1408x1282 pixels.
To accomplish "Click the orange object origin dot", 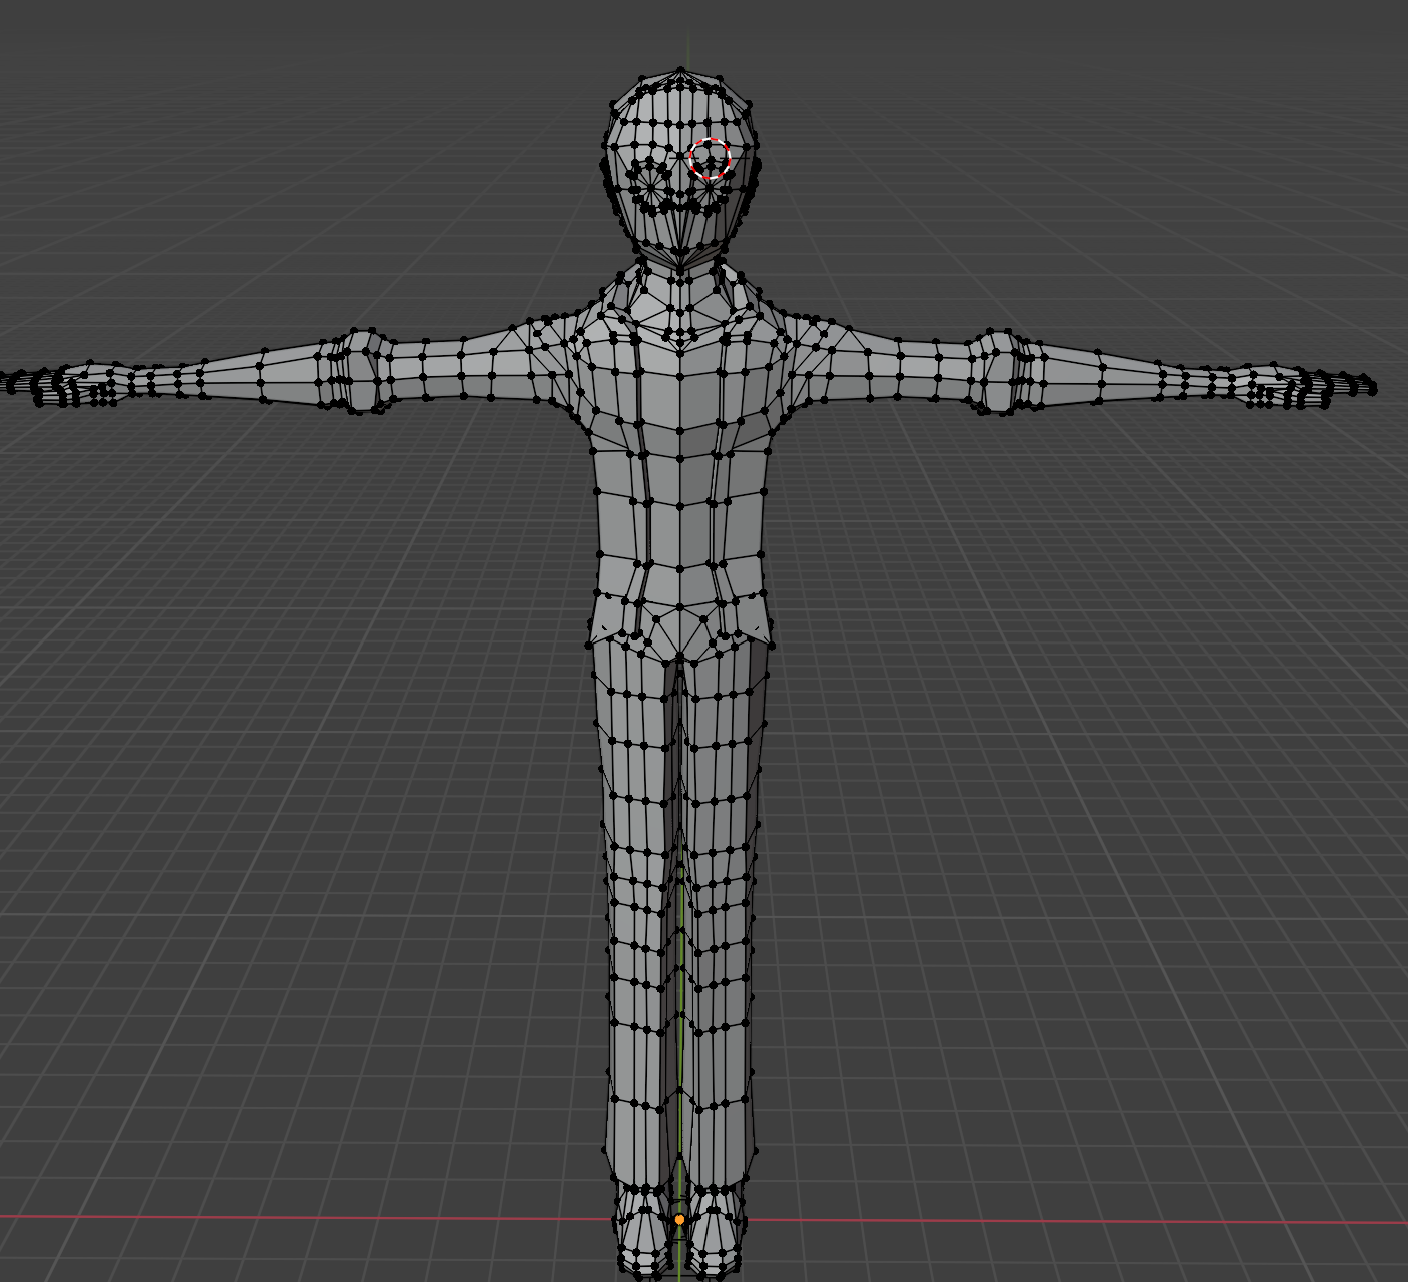I will pos(680,1220).
